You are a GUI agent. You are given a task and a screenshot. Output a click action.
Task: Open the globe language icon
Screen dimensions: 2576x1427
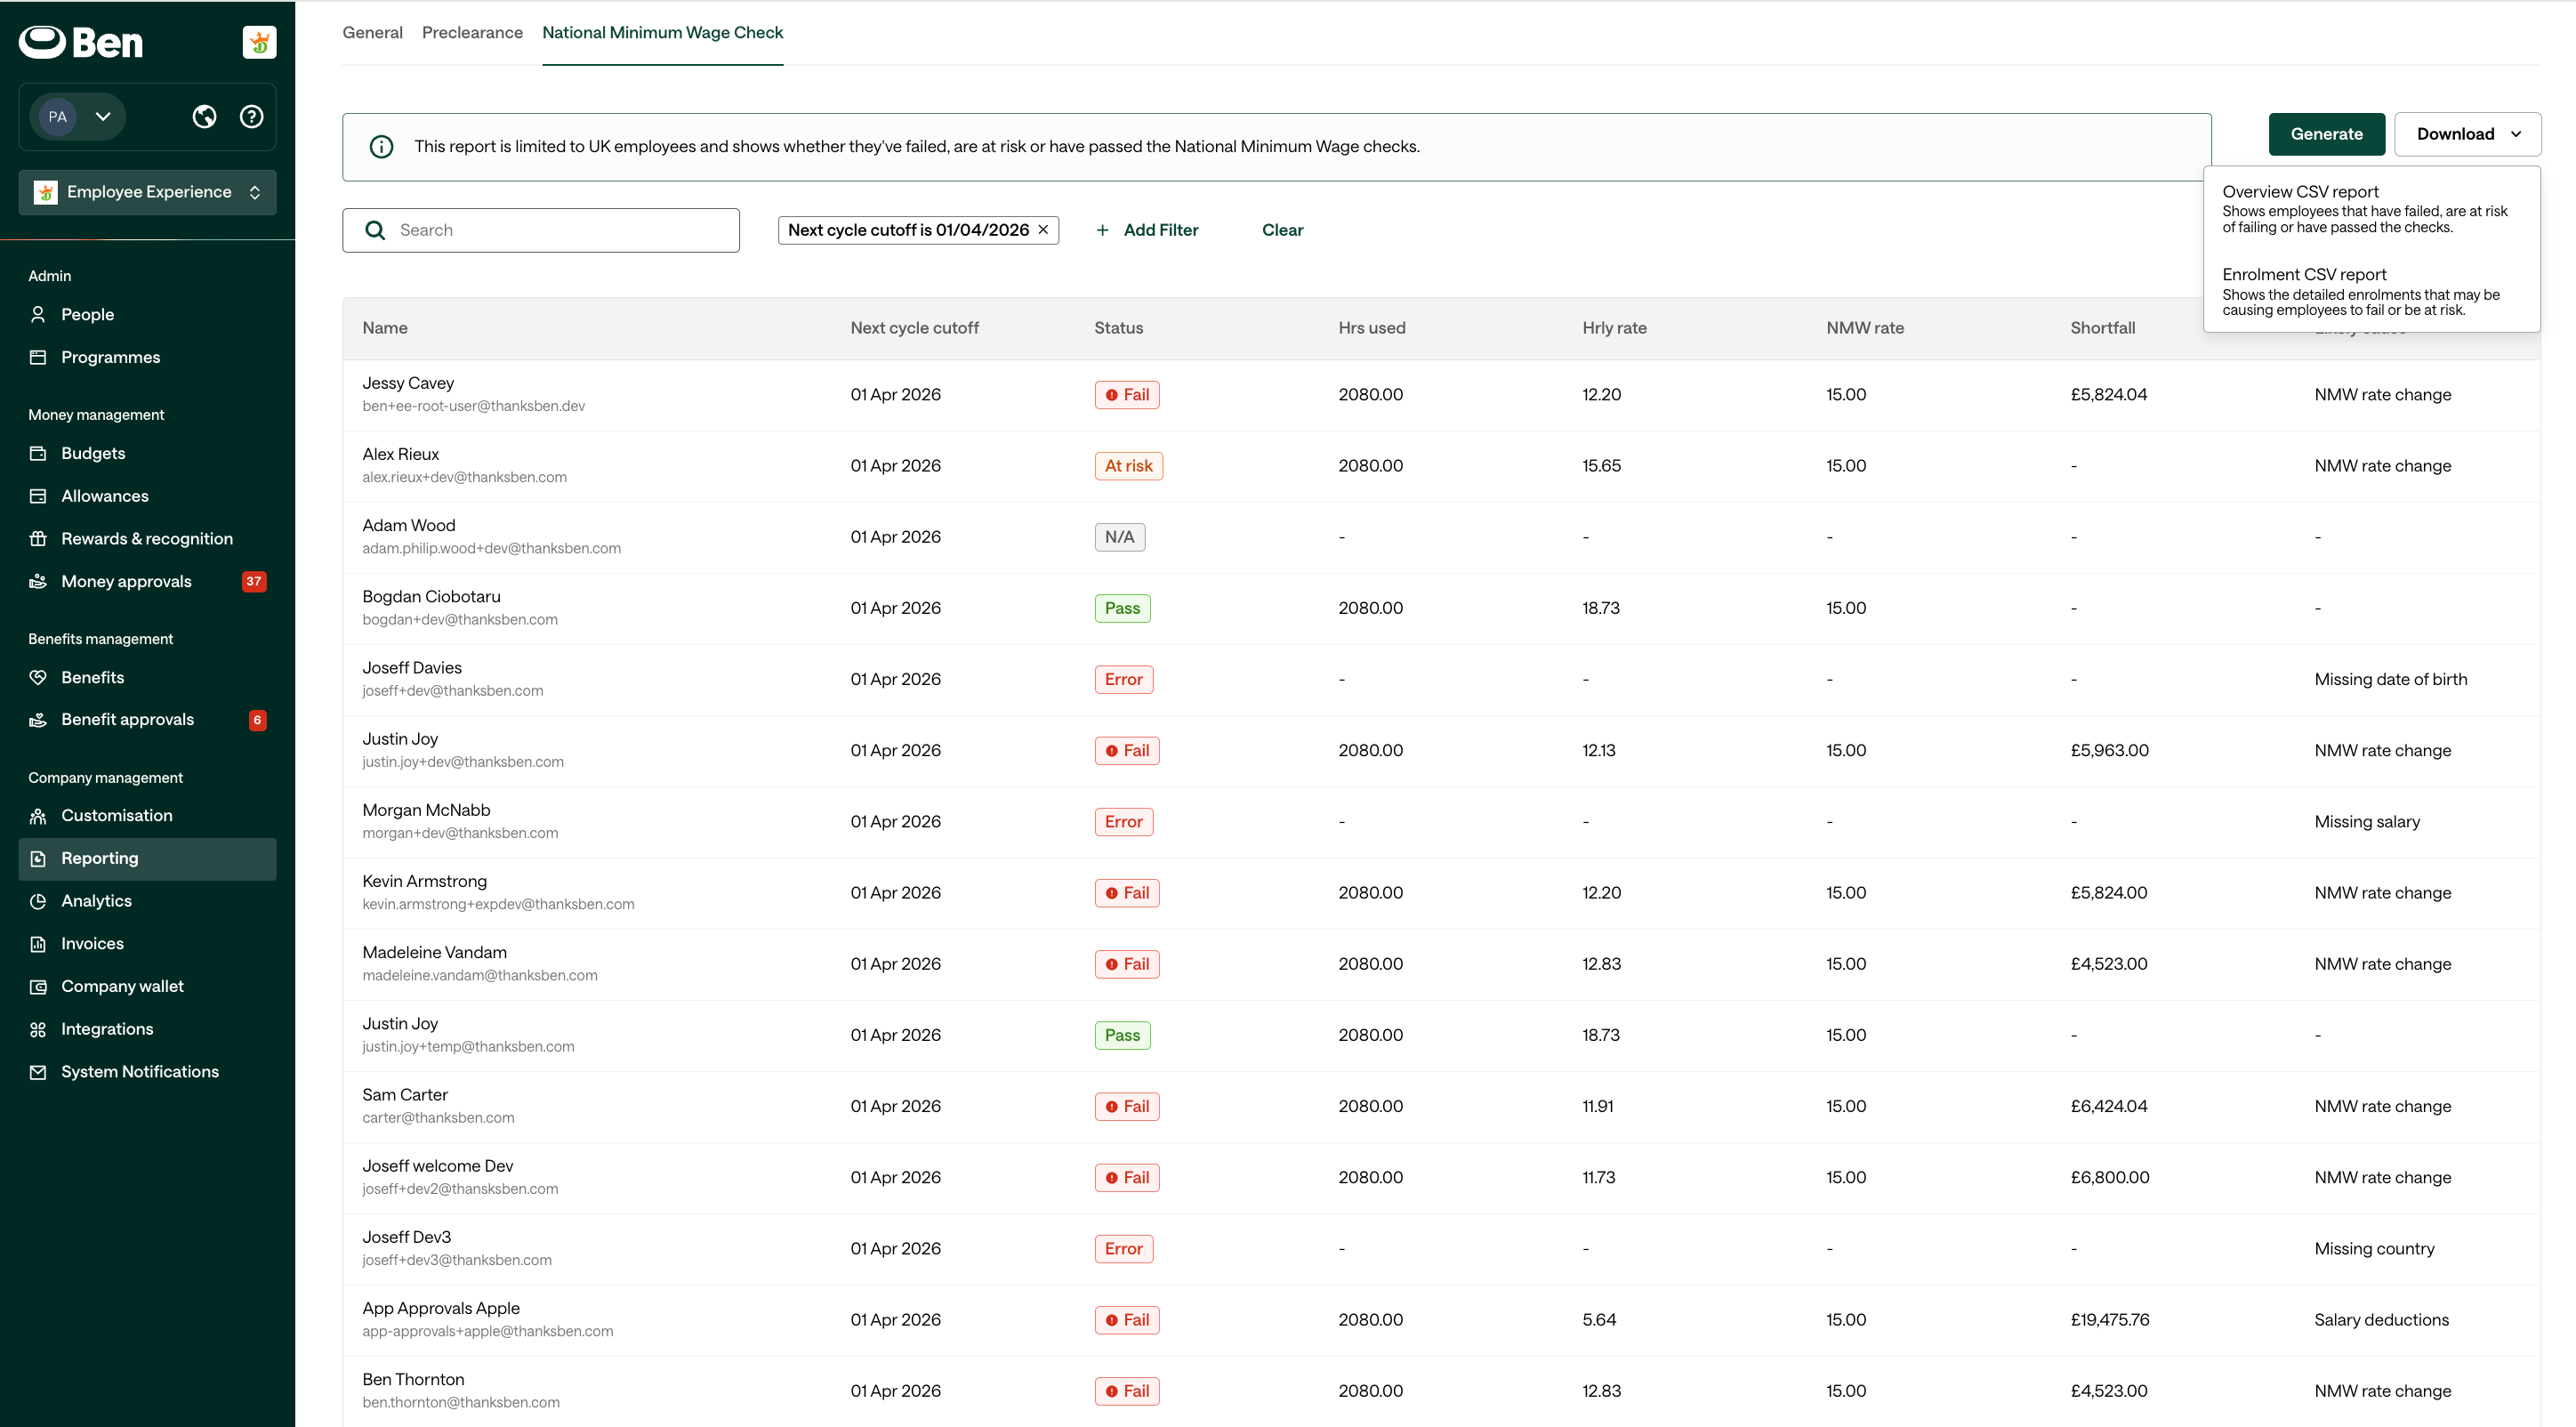204,117
